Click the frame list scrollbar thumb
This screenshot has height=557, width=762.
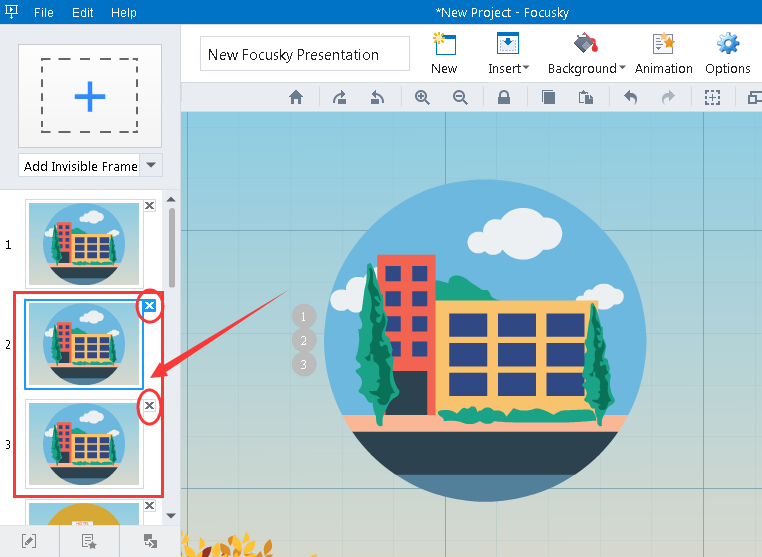[x=172, y=247]
